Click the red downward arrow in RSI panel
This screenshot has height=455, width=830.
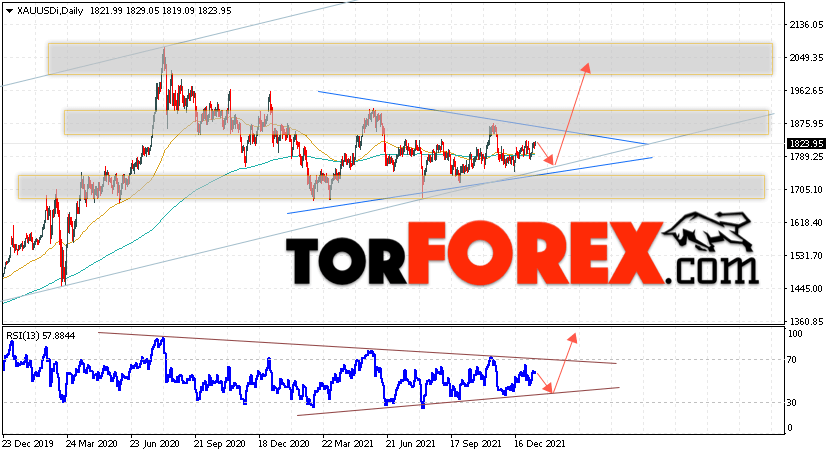pyautogui.click(x=545, y=383)
